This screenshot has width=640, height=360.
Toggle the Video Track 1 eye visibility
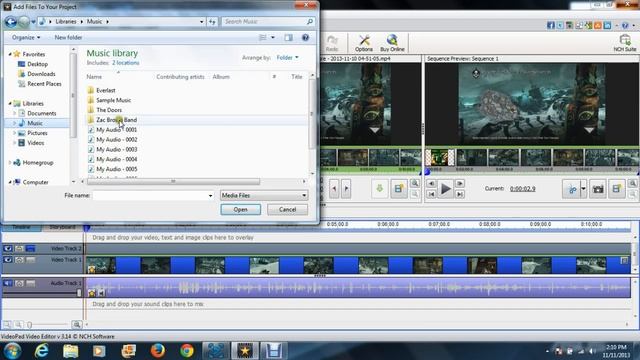(x=8, y=260)
